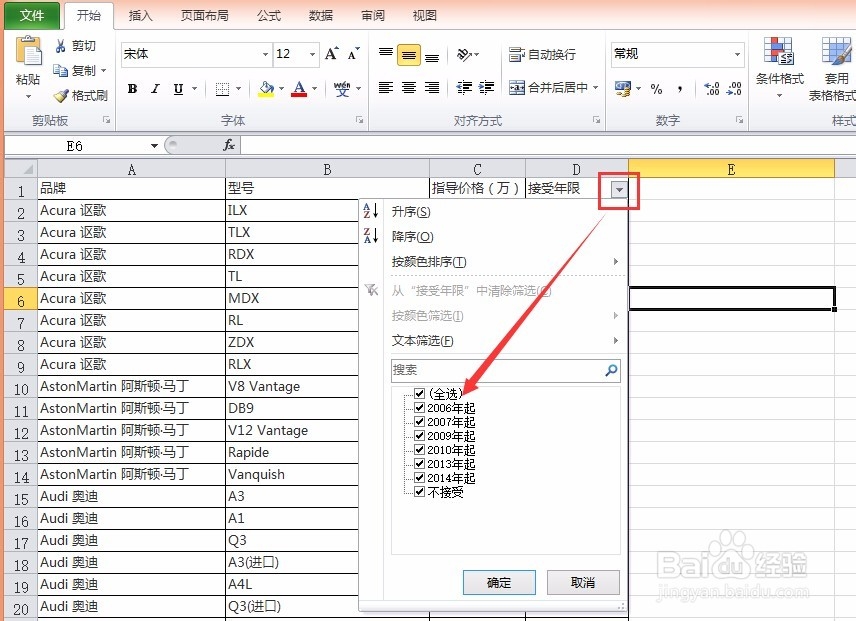856x621 pixels.
Task: Select 升序 ascending sort
Action: tap(412, 212)
